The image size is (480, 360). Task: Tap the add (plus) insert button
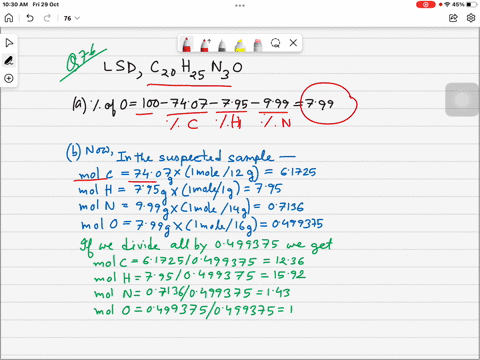coord(9,79)
